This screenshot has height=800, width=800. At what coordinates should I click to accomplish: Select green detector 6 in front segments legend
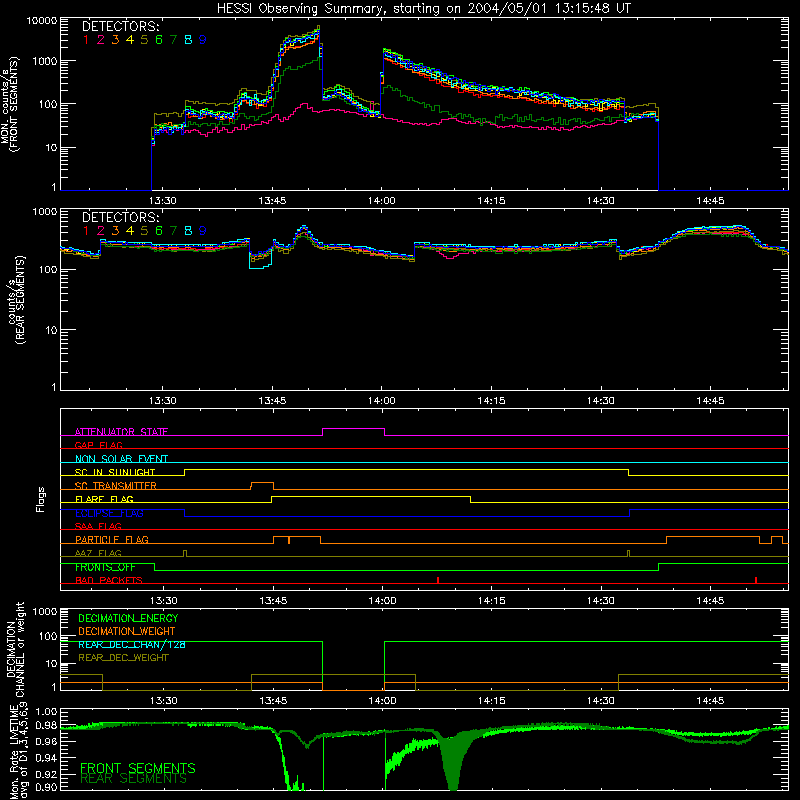159,40
